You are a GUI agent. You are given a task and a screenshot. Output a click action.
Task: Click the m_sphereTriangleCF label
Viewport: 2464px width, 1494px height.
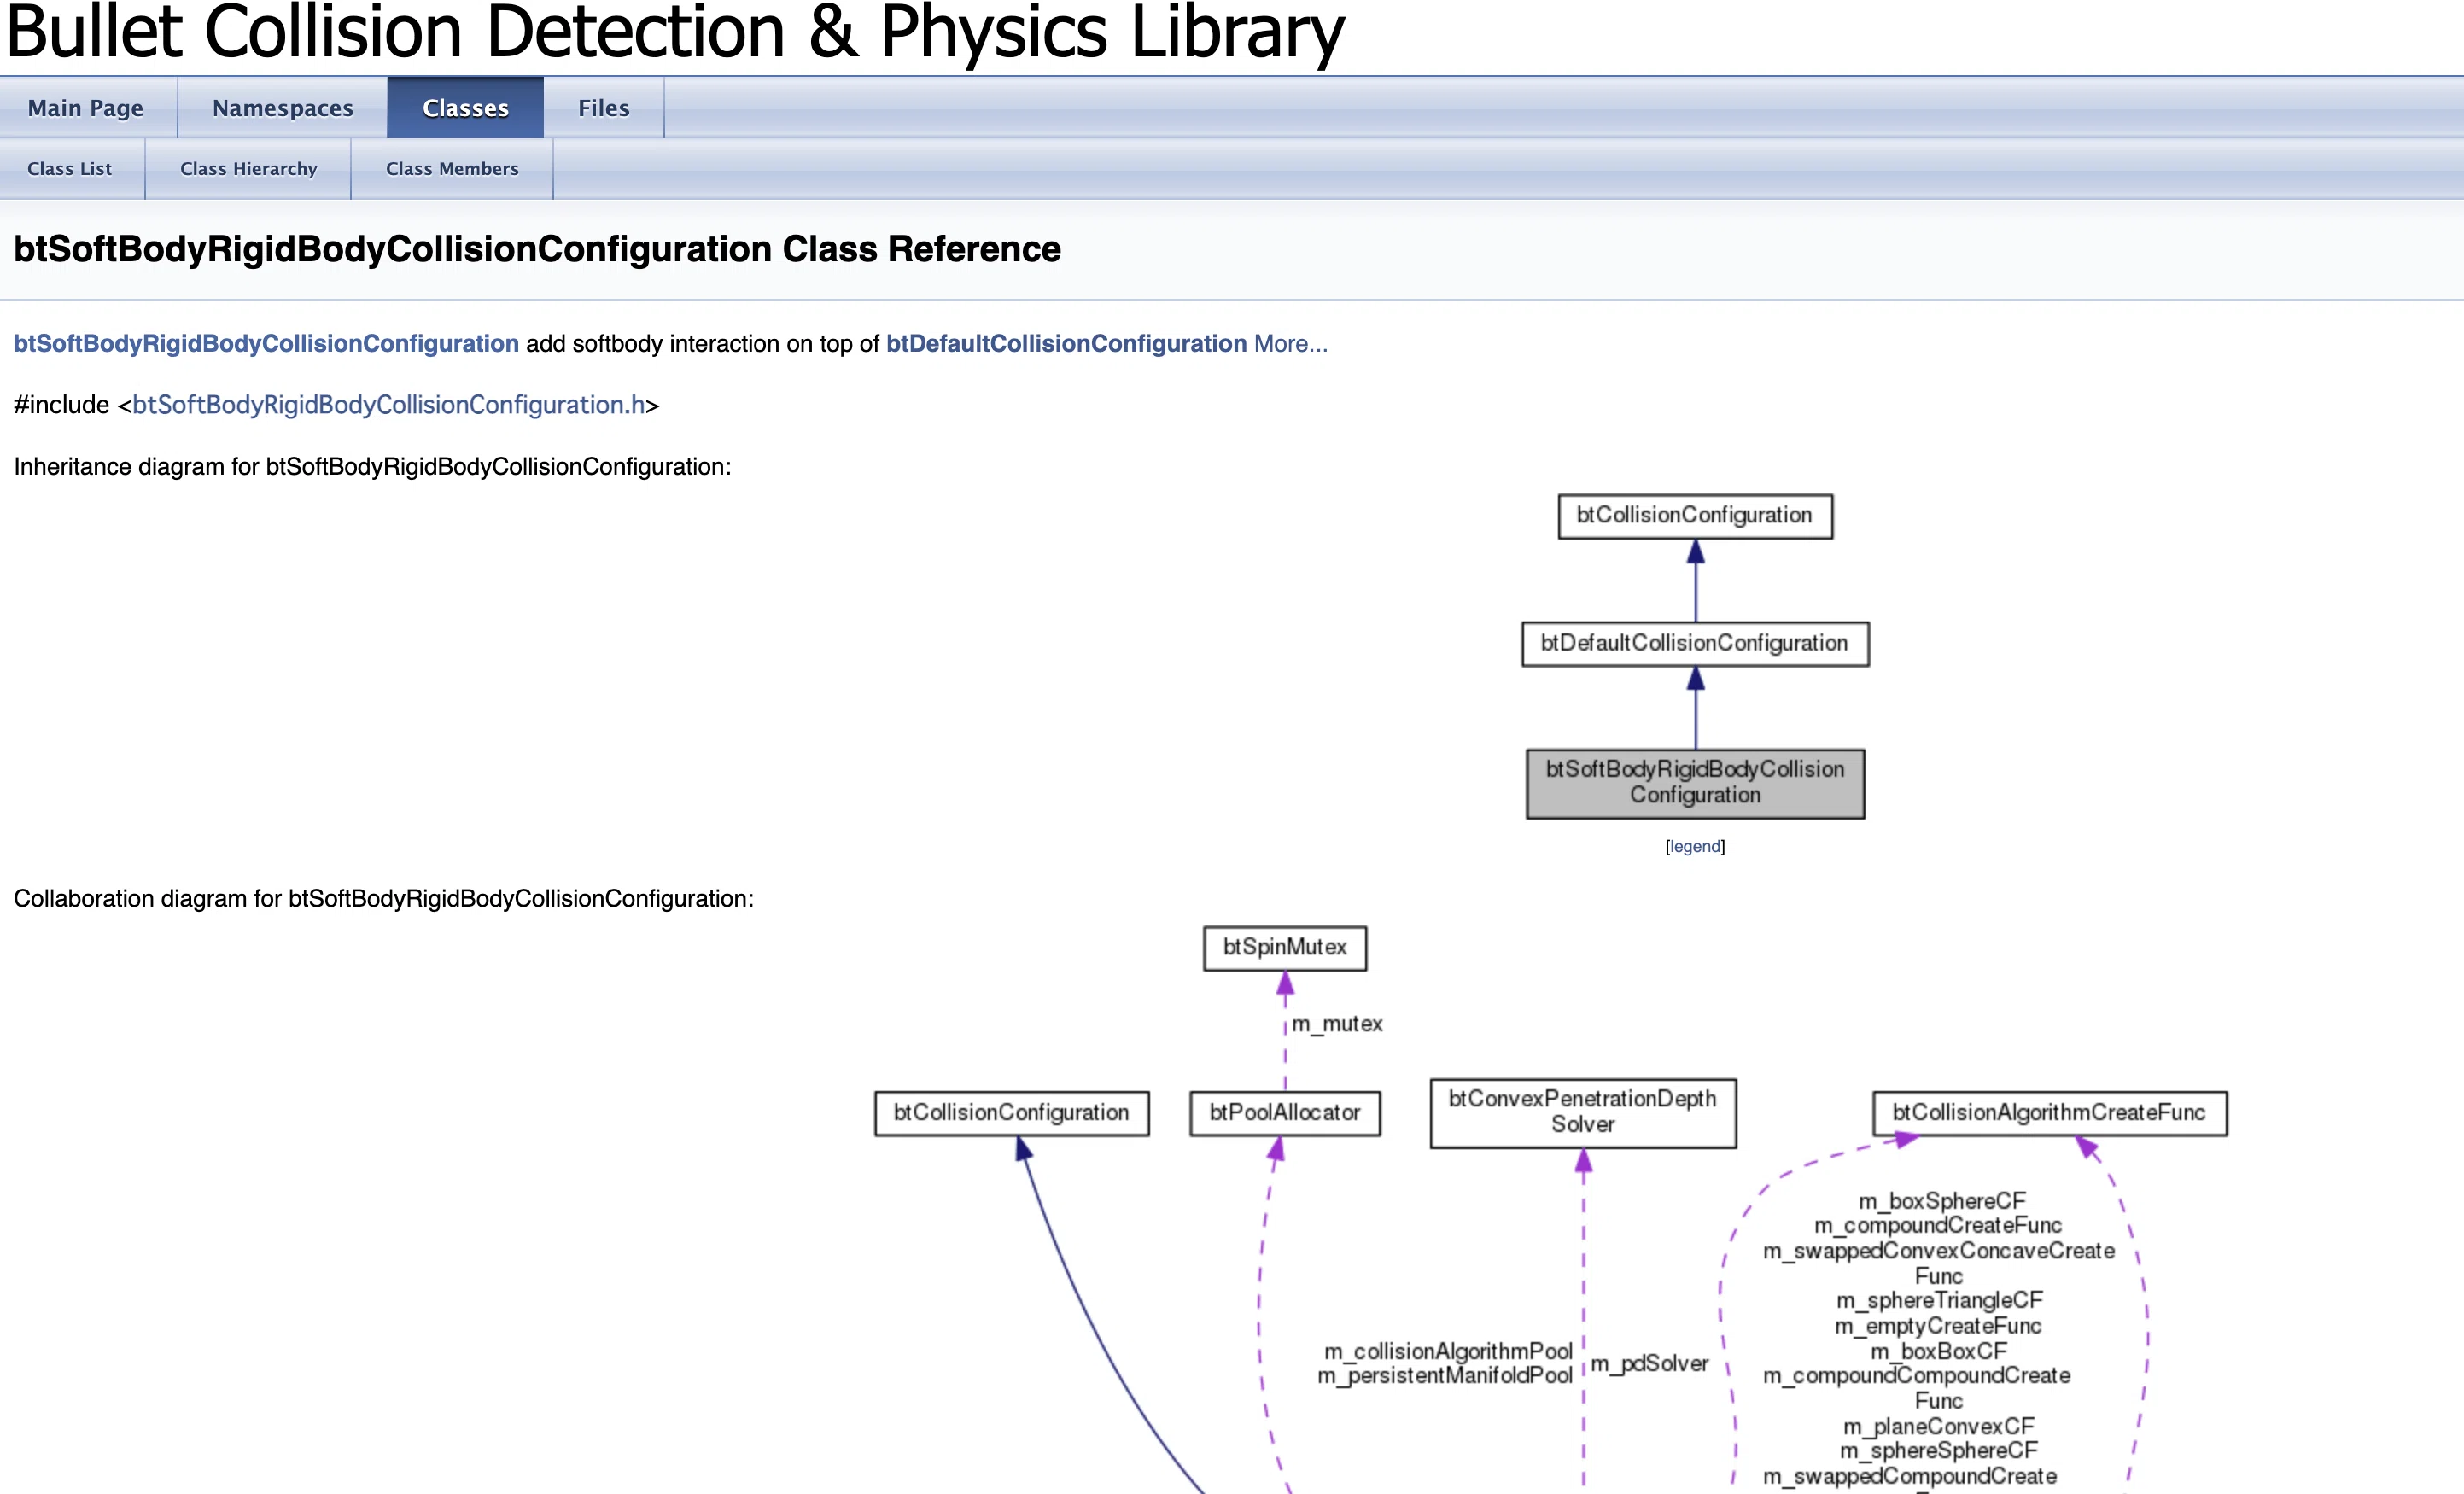click(x=1939, y=1301)
